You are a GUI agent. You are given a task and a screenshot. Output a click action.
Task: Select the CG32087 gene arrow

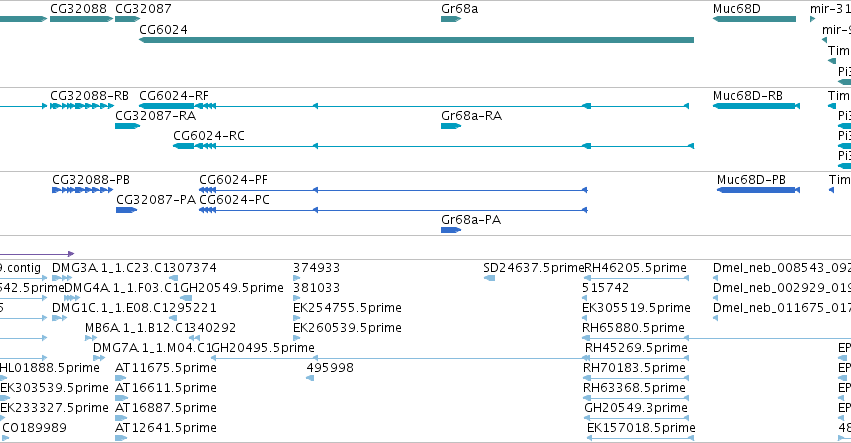(x=128, y=19)
